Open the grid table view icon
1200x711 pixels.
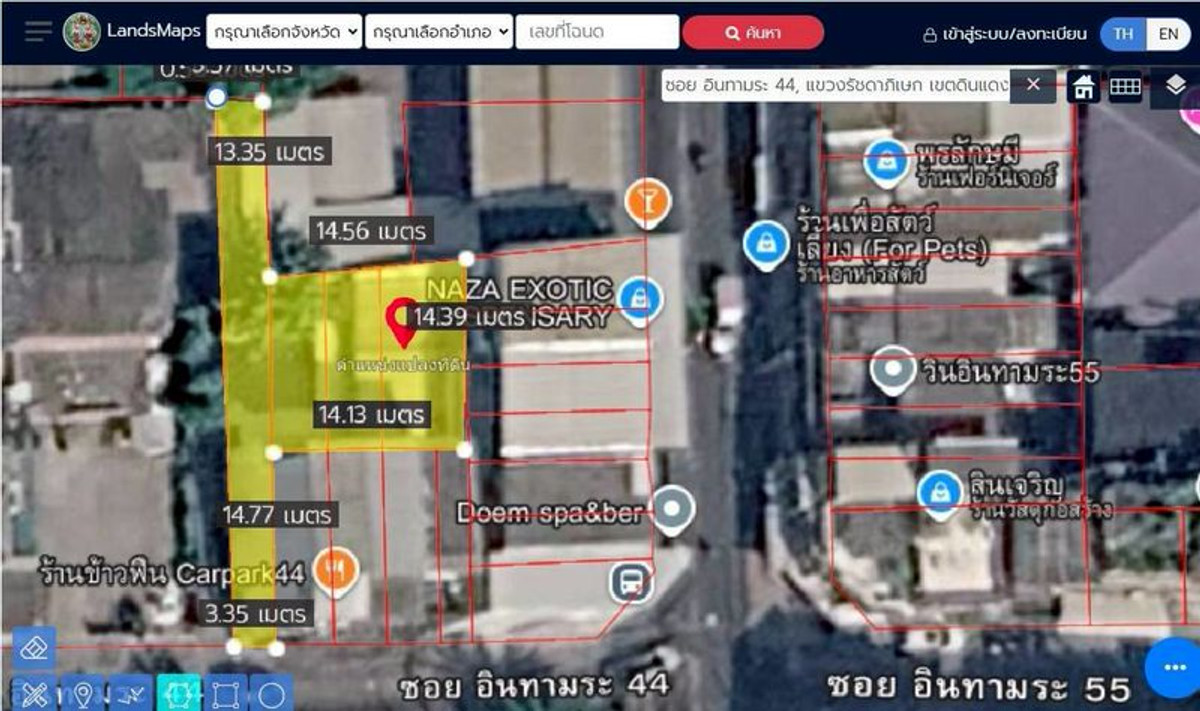click(1125, 87)
